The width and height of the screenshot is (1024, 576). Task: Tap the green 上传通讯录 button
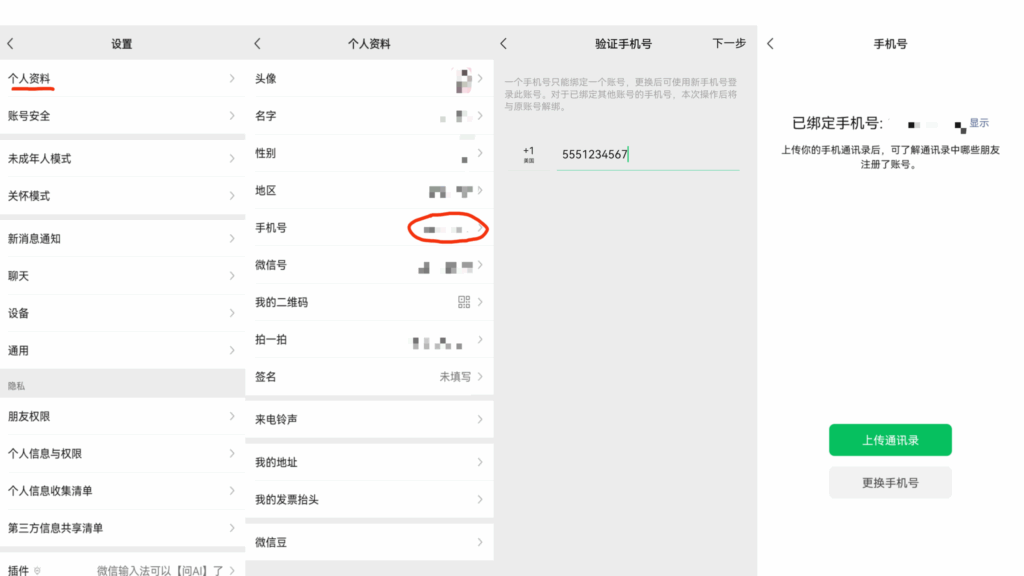(x=889, y=439)
